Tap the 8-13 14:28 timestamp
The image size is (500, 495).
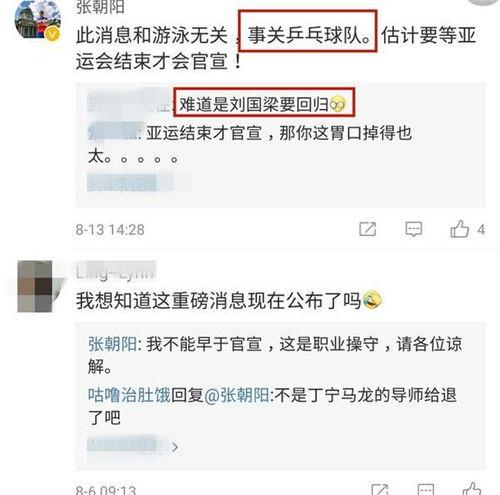[x=110, y=230]
